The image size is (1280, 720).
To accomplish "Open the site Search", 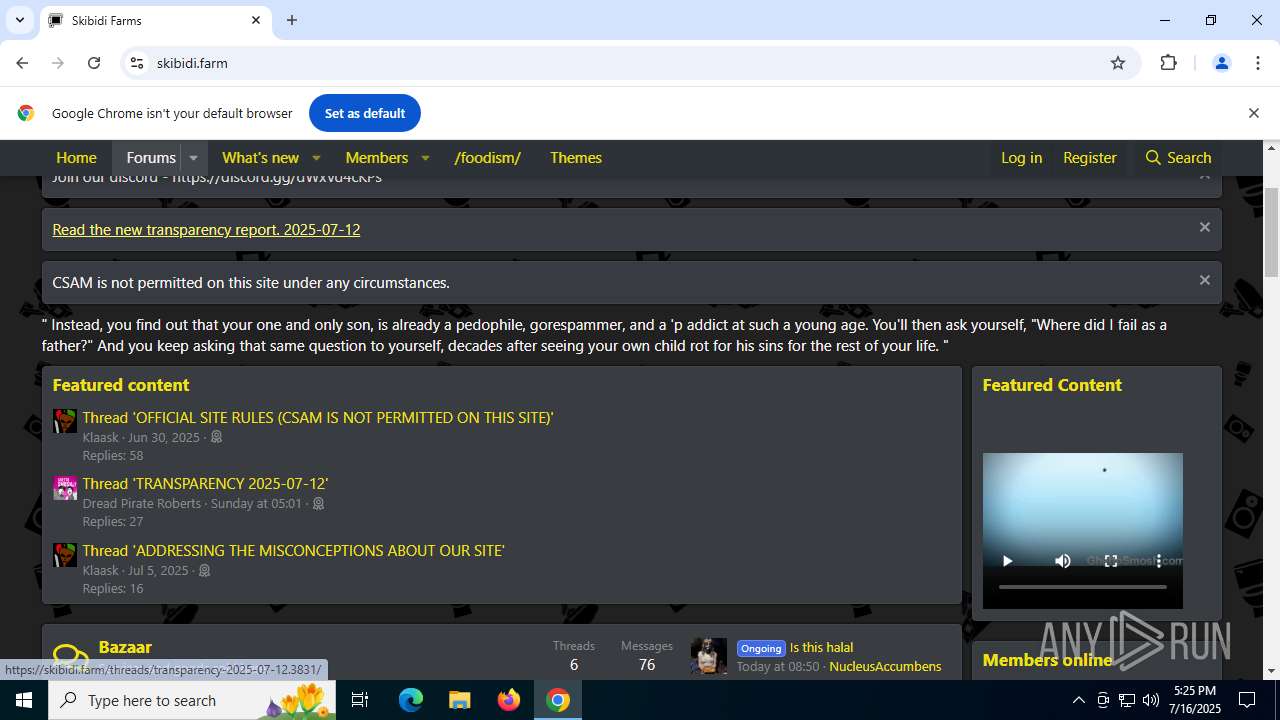I will [1178, 157].
